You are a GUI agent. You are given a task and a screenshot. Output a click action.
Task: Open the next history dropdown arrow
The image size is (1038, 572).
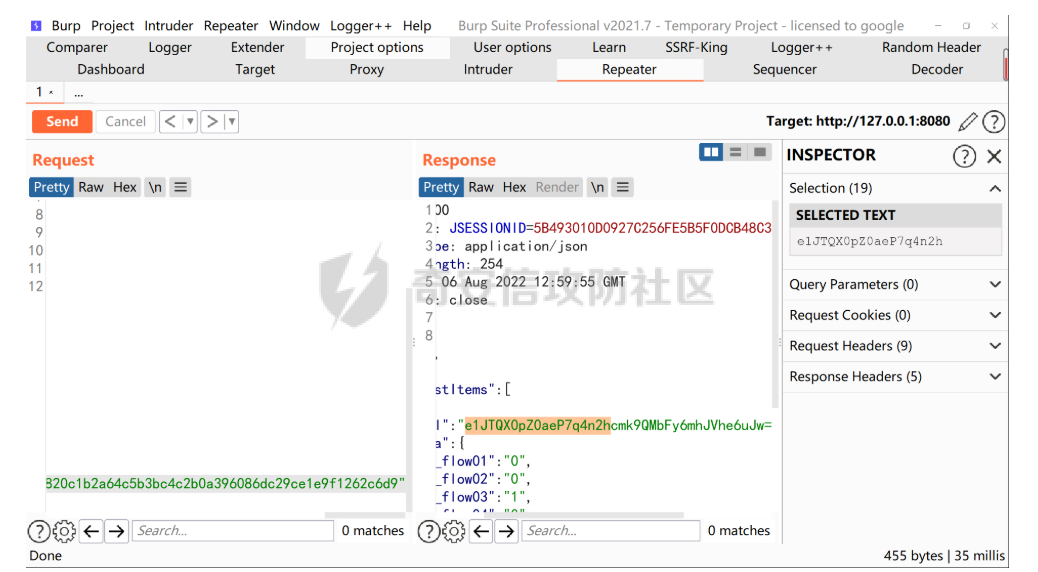(x=232, y=122)
